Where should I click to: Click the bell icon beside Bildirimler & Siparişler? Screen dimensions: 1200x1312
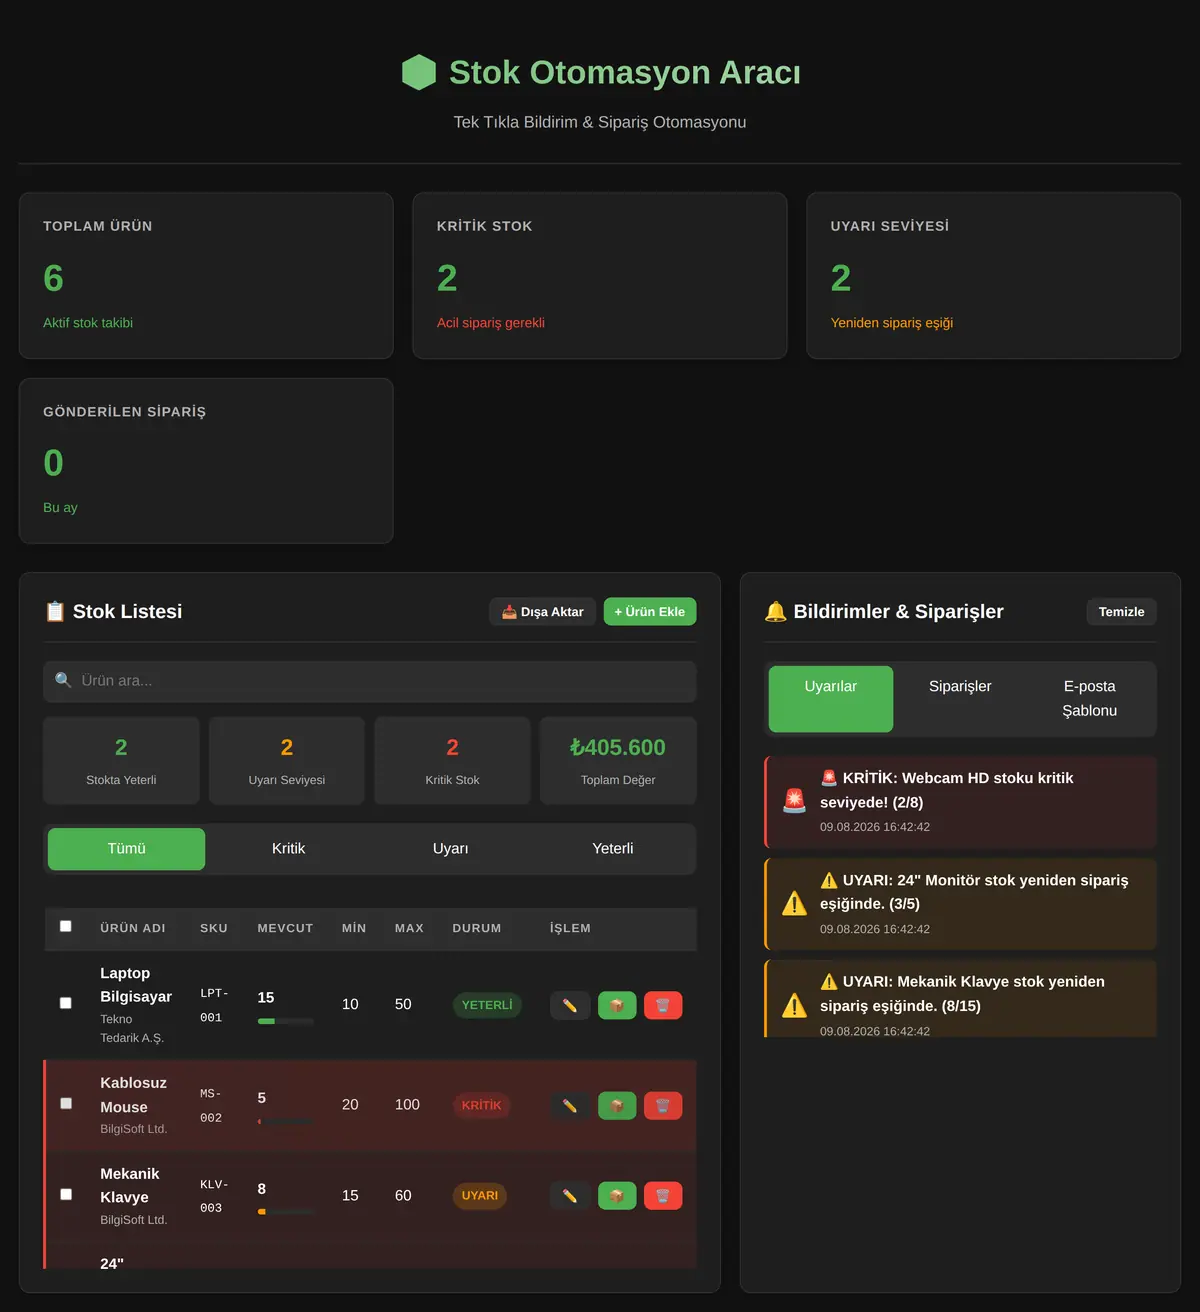pyautogui.click(x=775, y=612)
